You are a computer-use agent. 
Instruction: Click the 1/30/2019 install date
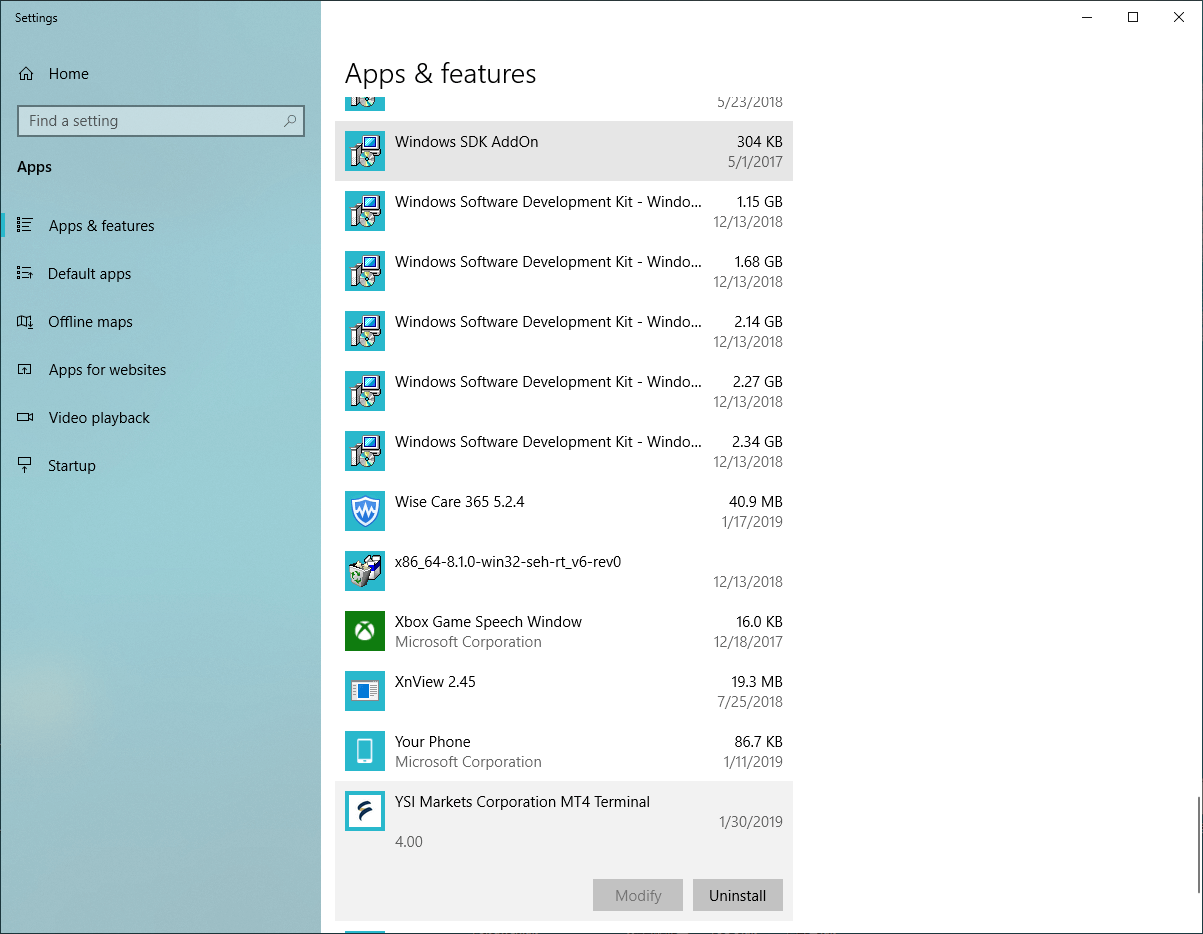750,822
